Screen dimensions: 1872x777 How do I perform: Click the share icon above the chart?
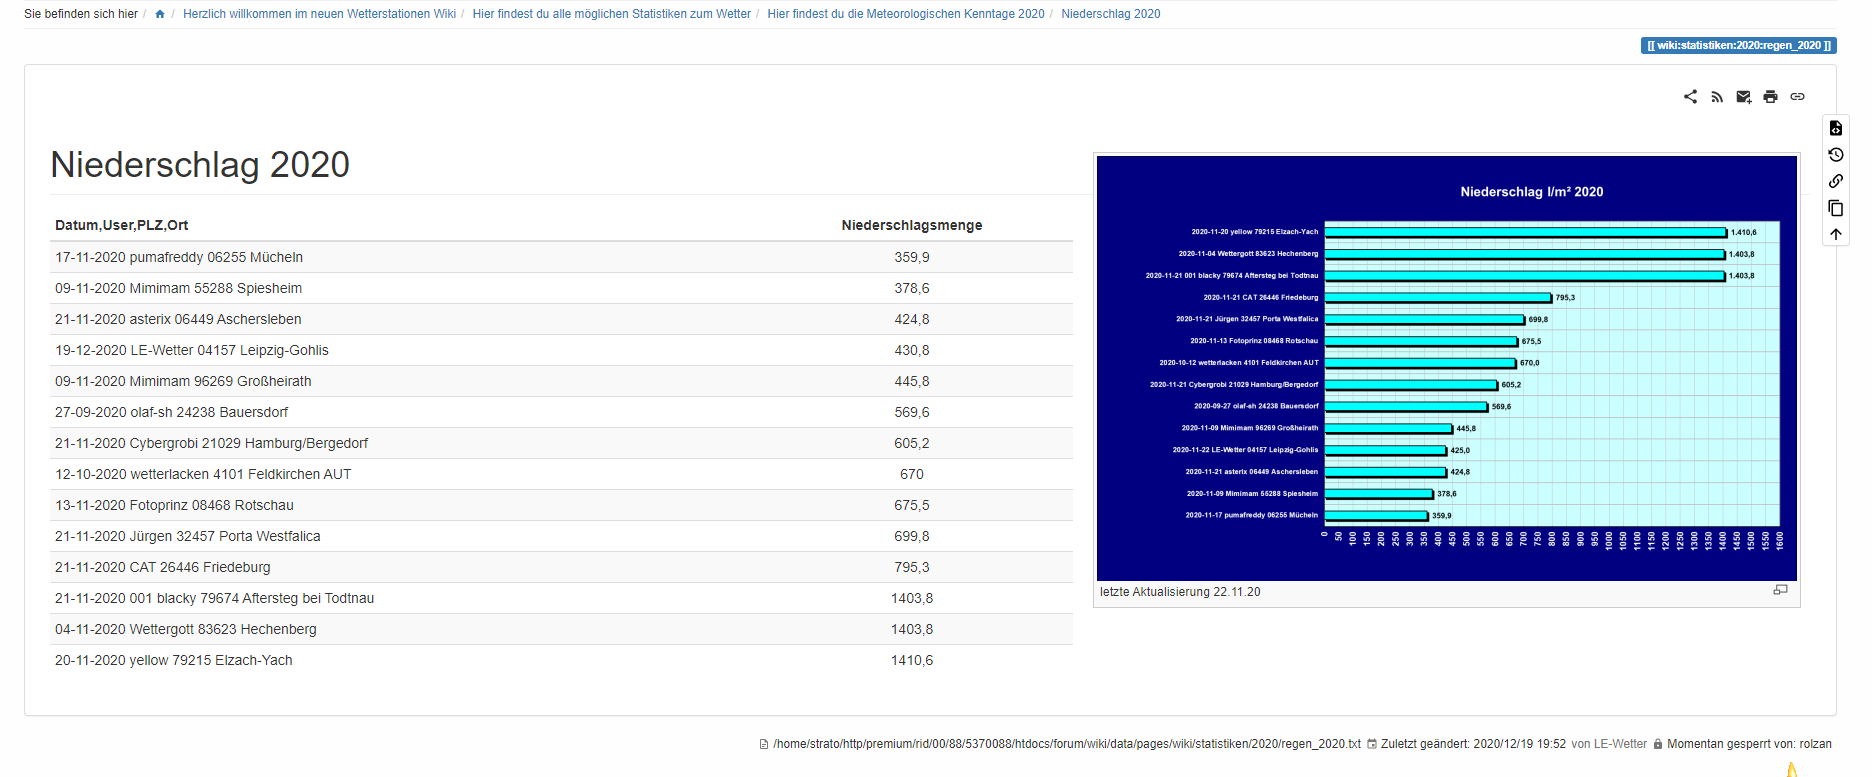coord(1690,97)
